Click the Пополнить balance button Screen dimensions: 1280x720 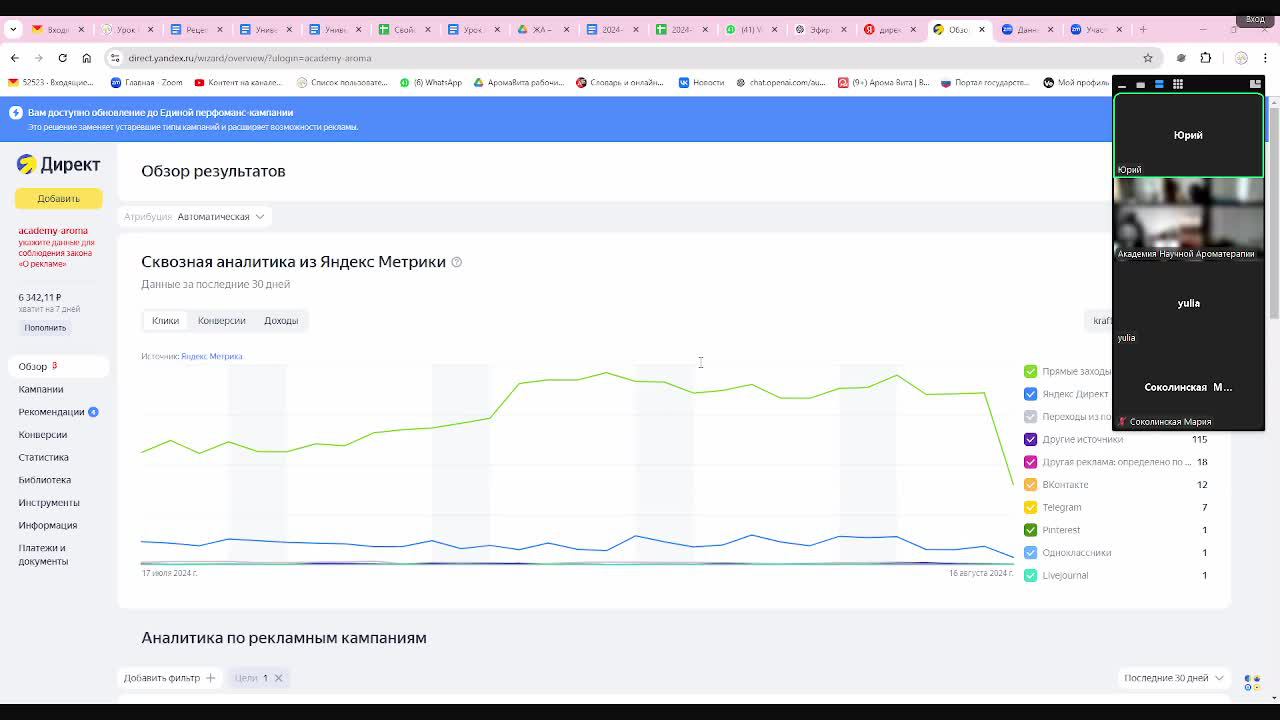tap(45, 328)
